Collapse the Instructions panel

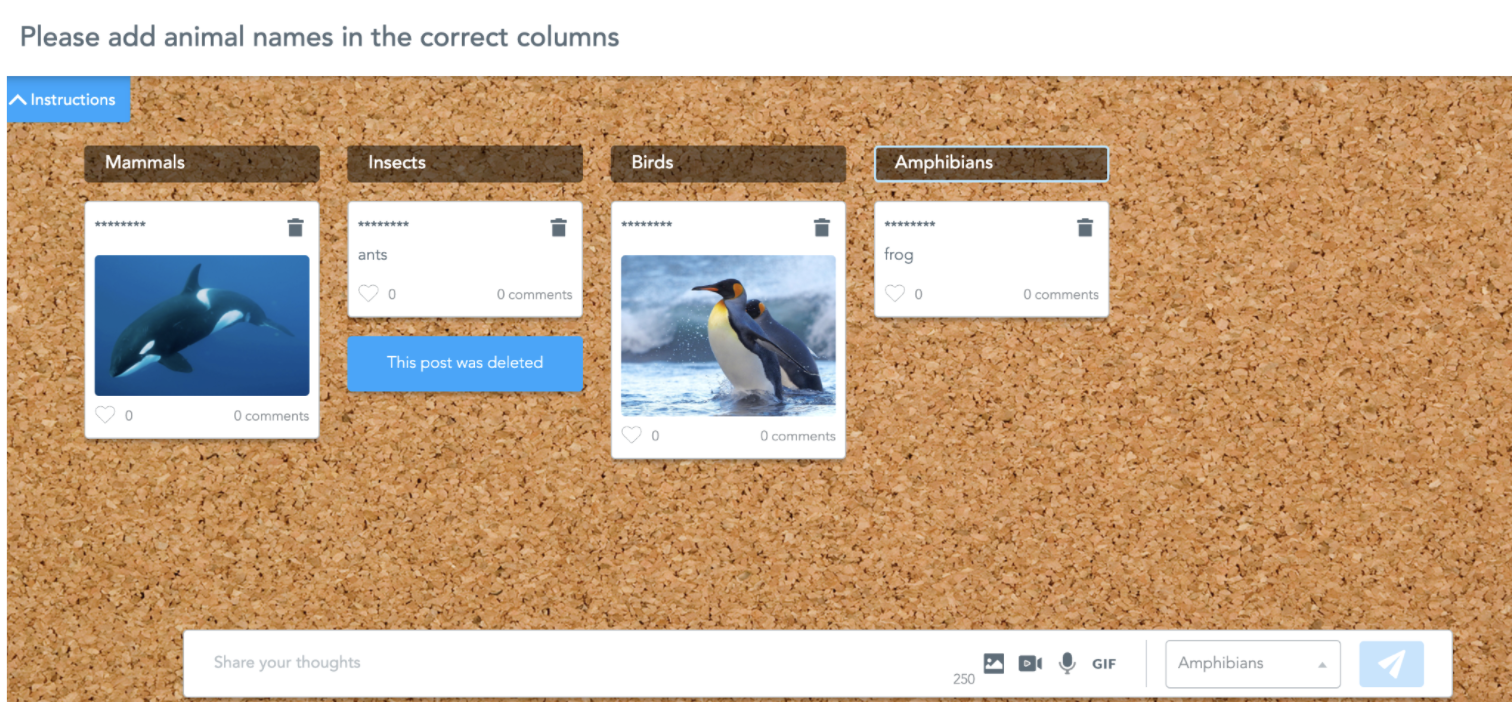click(x=68, y=100)
